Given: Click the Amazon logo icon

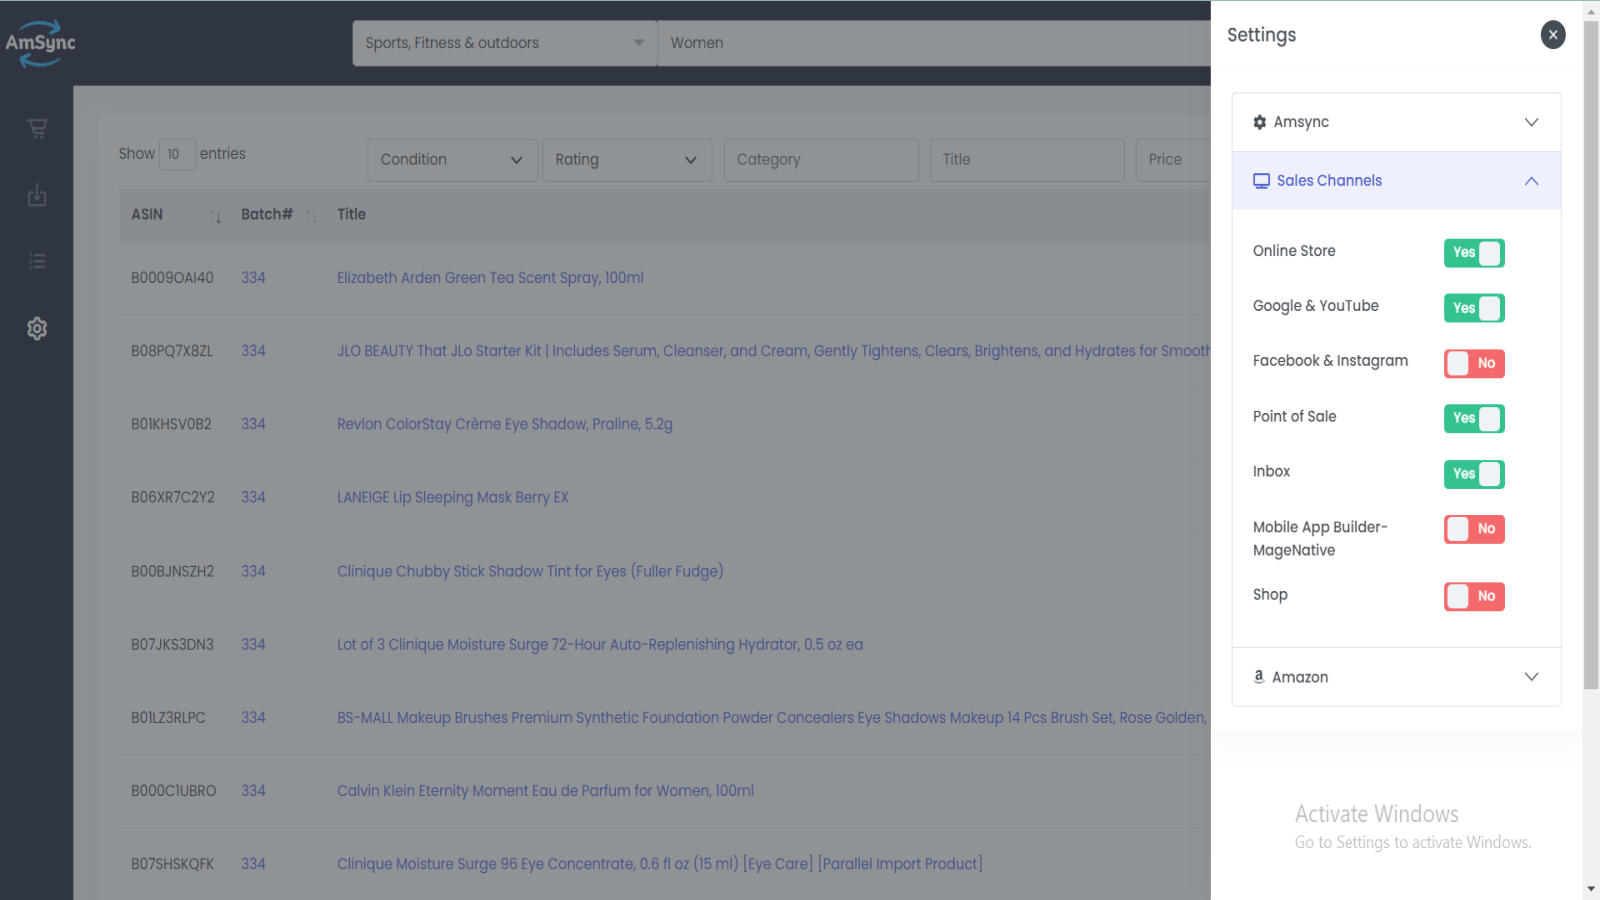Looking at the screenshot, I should click(1259, 677).
